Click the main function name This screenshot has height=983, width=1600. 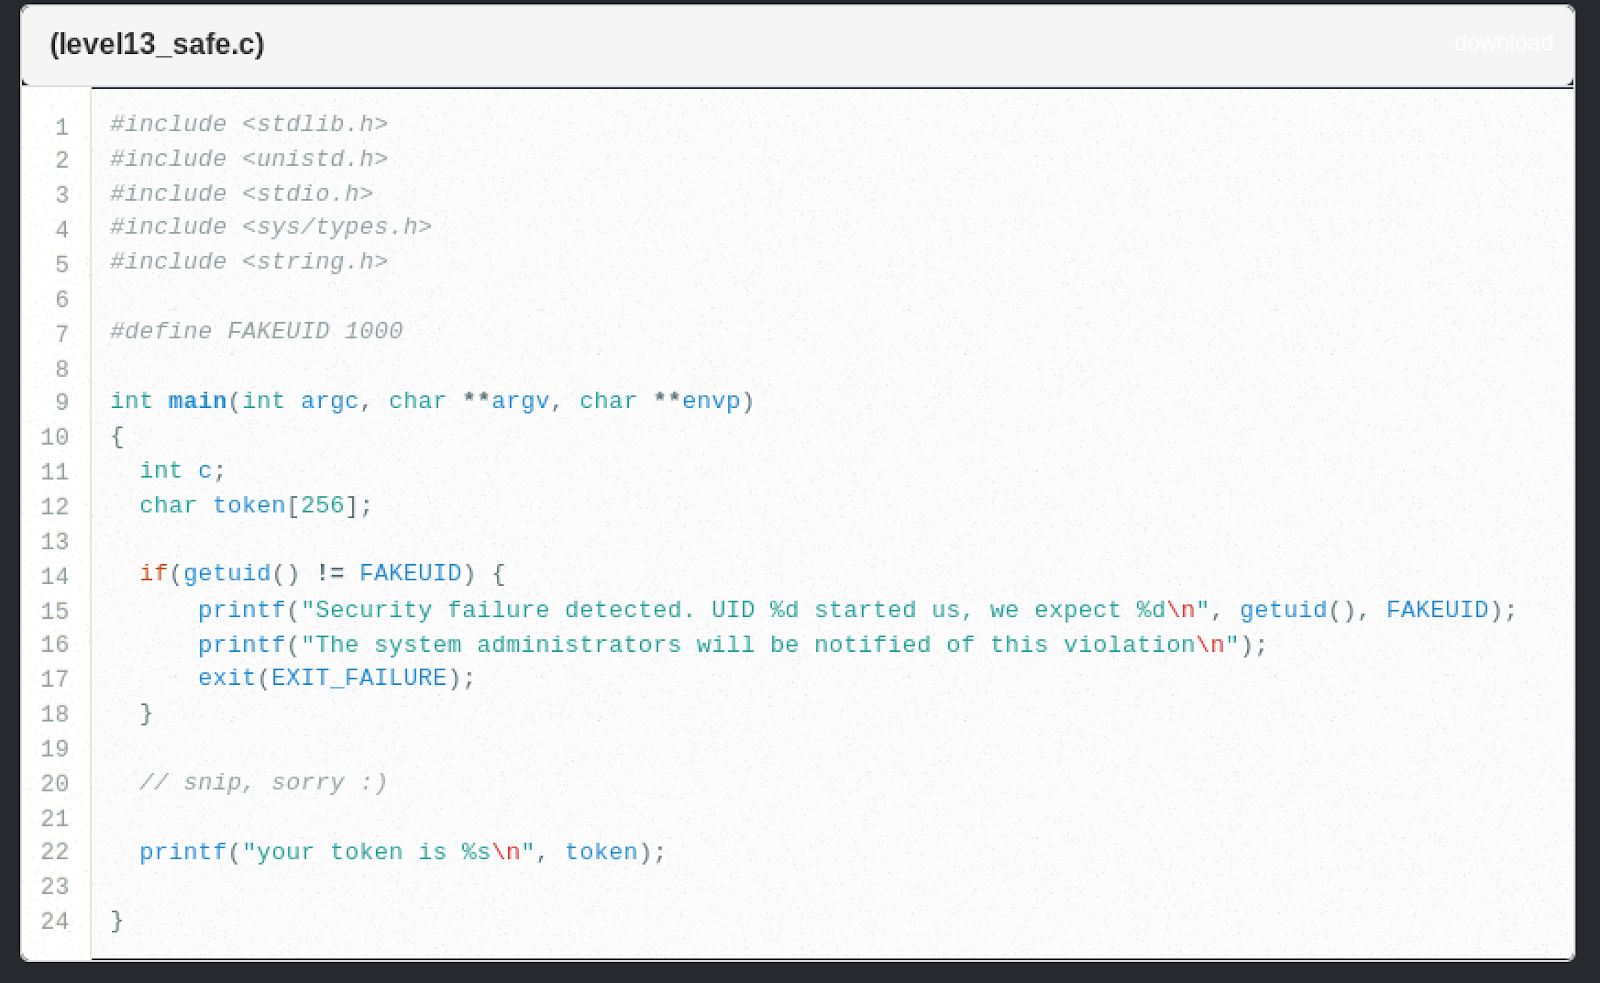[x=197, y=400]
